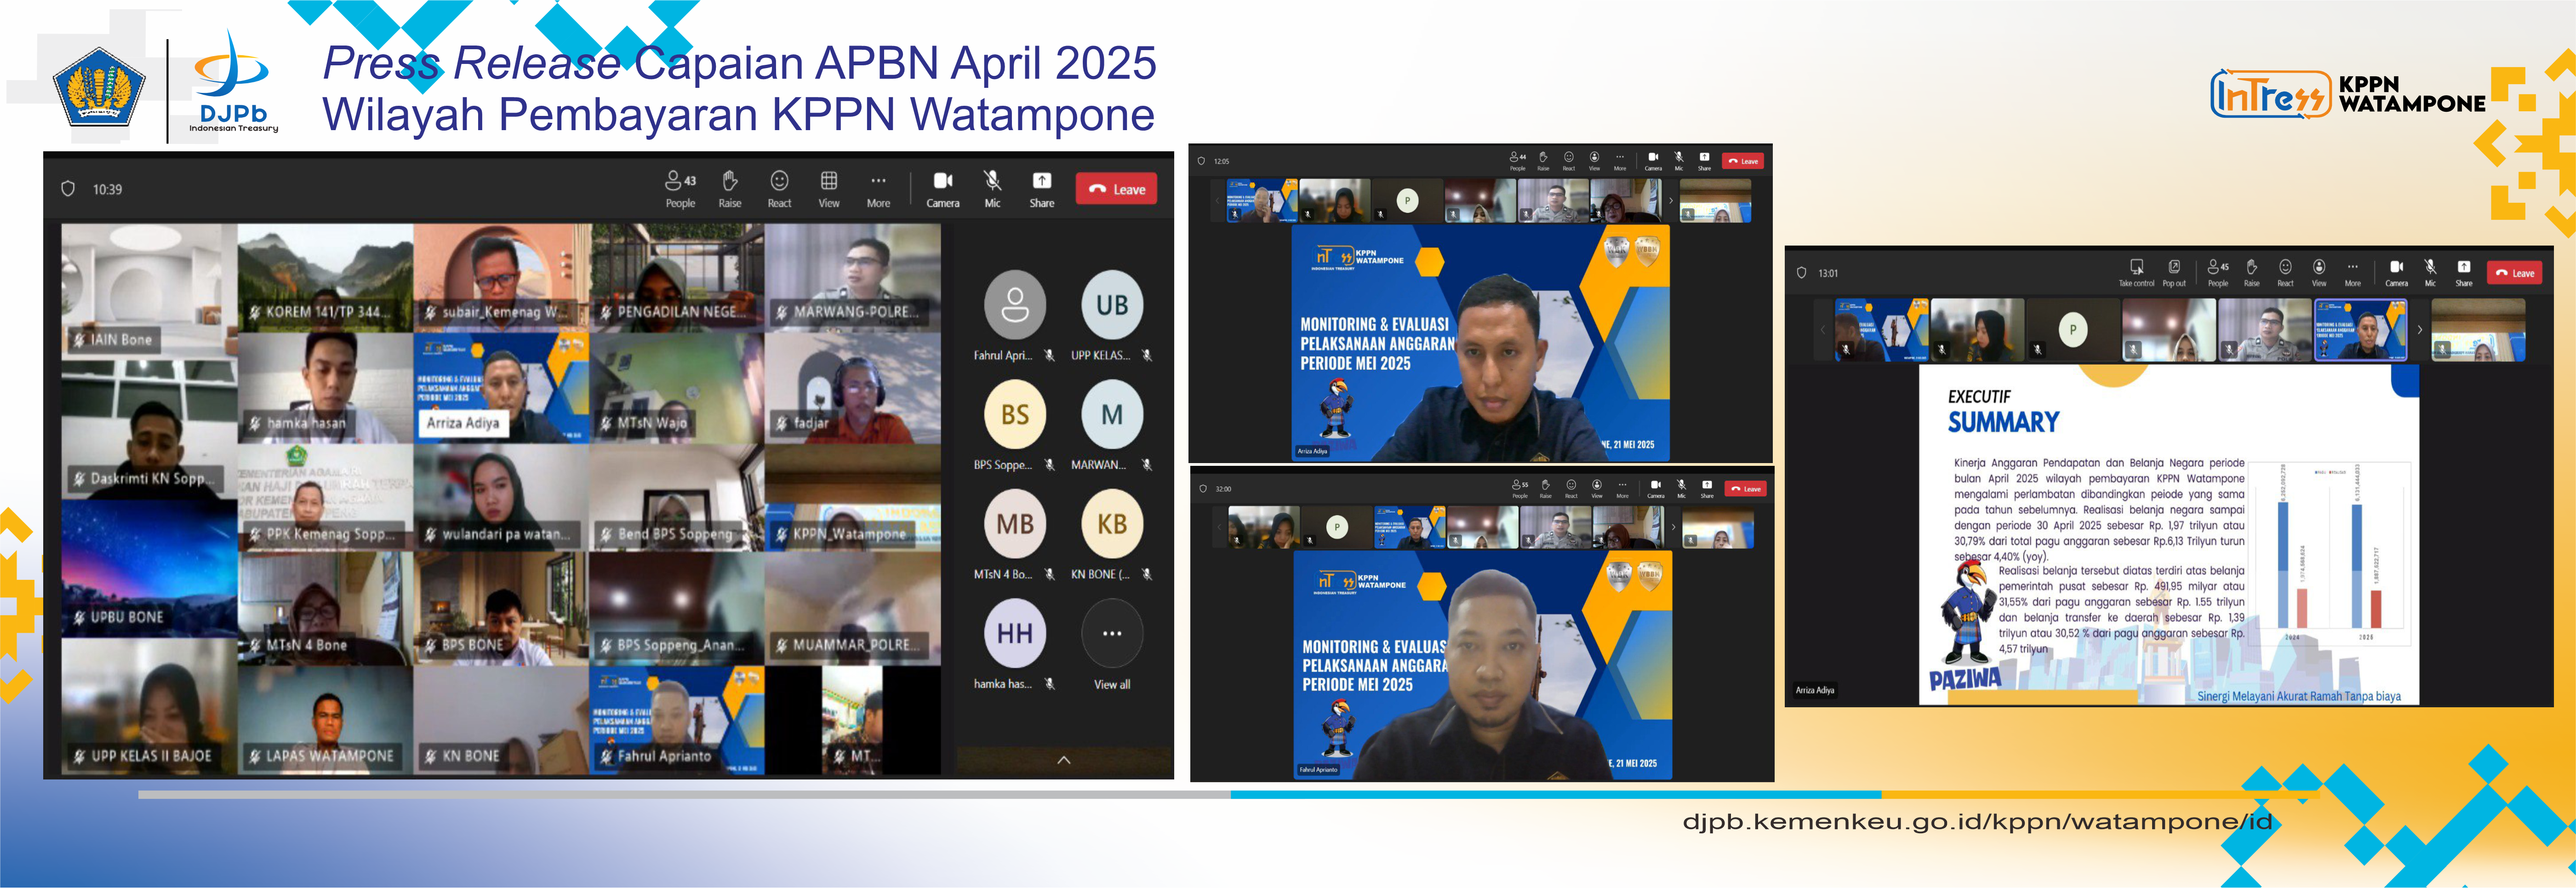Image resolution: width=2576 pixels, height=888 pixels.
Task: Open People list in the 12:05 meeting
Action: pos(1518,161)
